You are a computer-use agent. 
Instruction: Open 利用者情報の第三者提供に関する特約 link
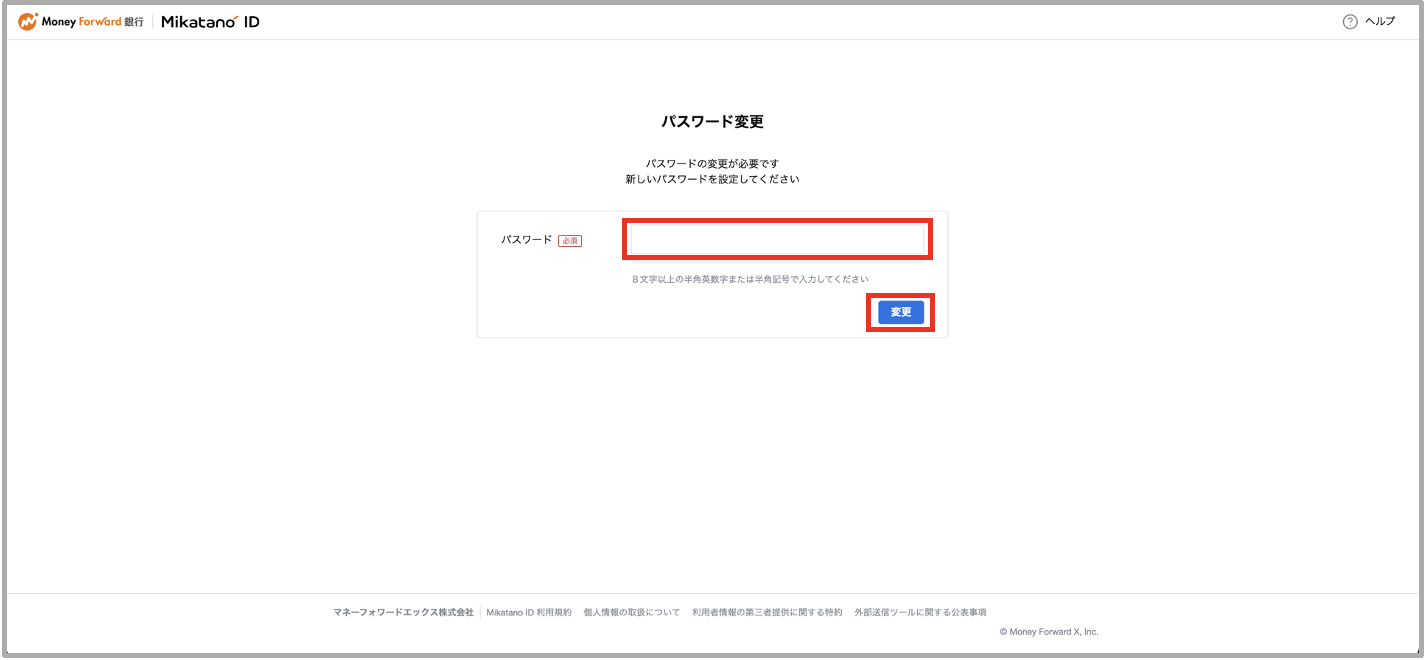[767, 612]
